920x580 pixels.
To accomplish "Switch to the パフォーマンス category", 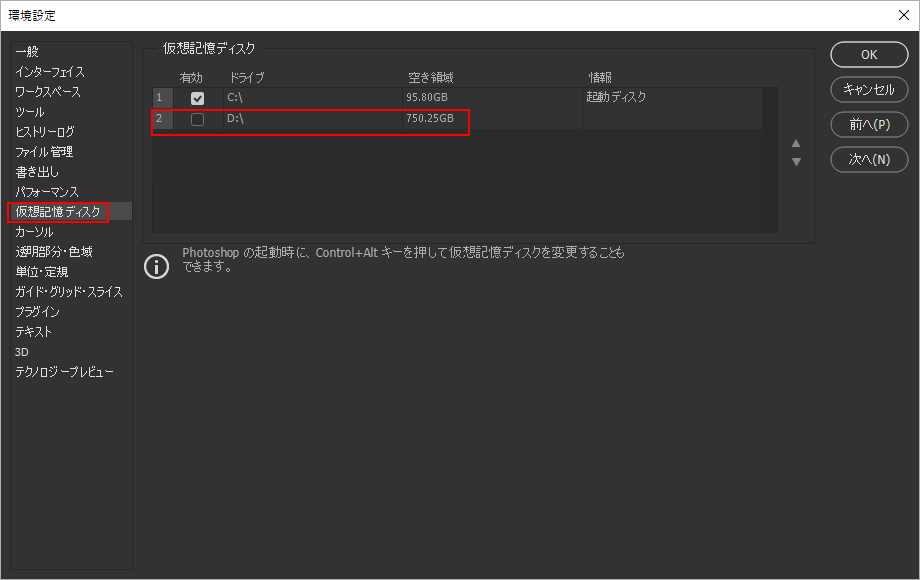I will pos(47,192).
